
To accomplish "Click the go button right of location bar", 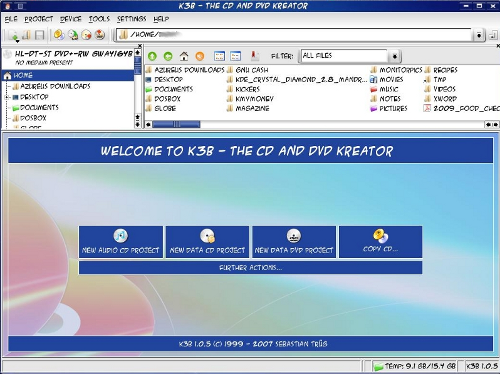I will tap(493, 35).
